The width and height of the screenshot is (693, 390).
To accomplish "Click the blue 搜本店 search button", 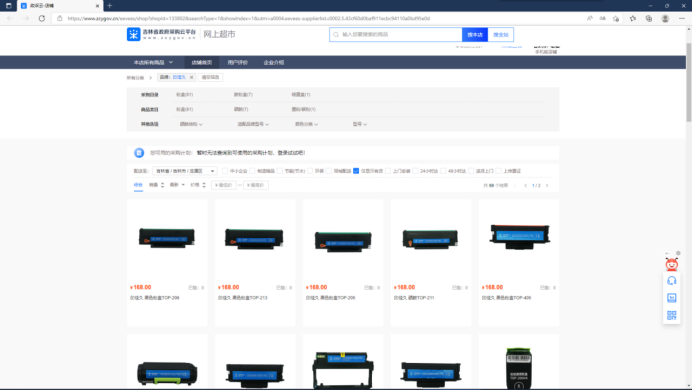I will (x=475, y=34).
